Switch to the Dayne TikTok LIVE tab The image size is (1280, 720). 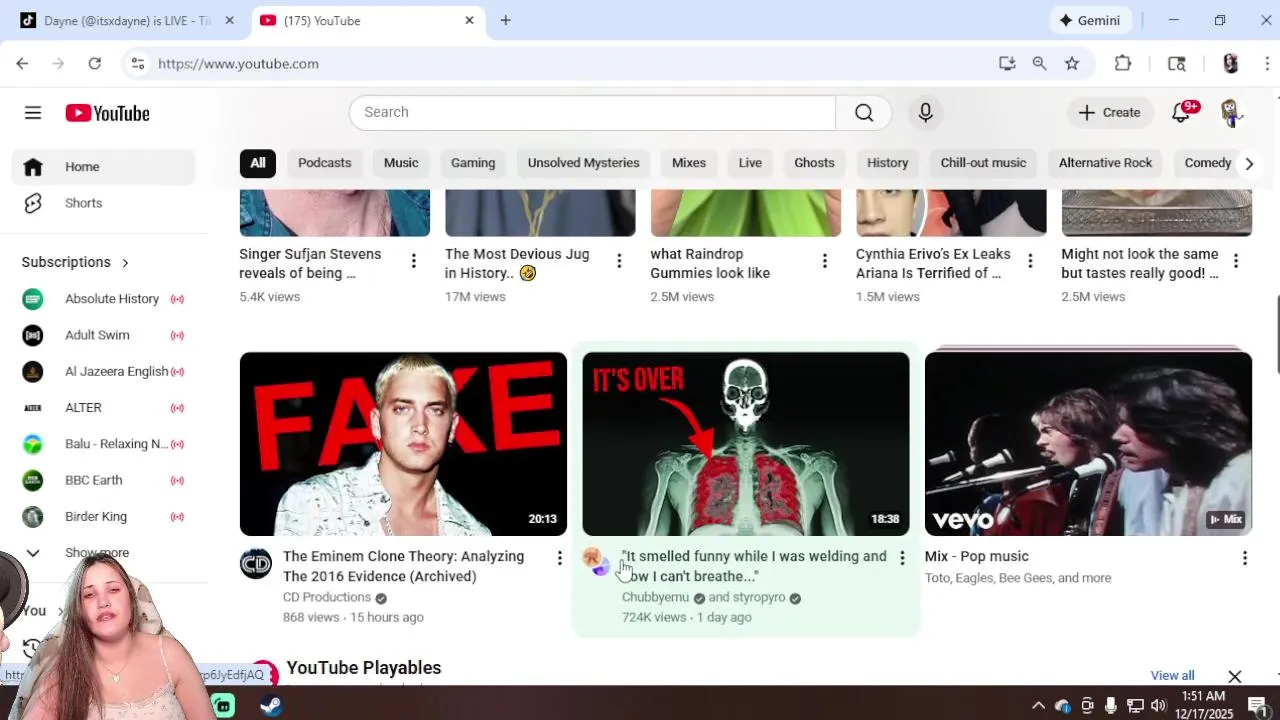[128, 20]
